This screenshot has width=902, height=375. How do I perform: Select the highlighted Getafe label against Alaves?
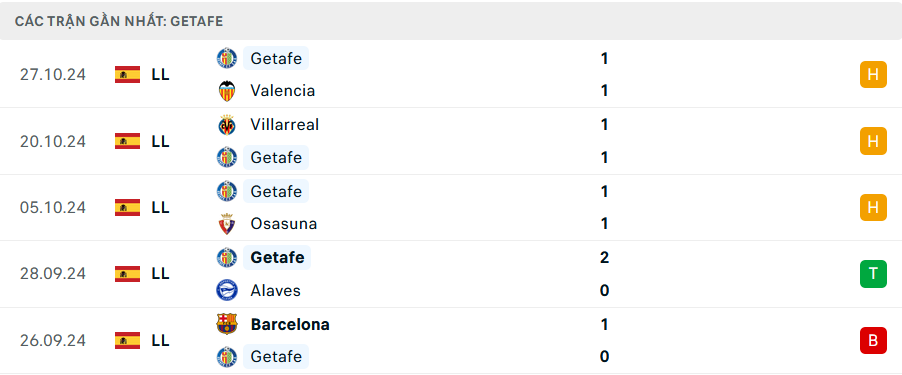[277, 257]
